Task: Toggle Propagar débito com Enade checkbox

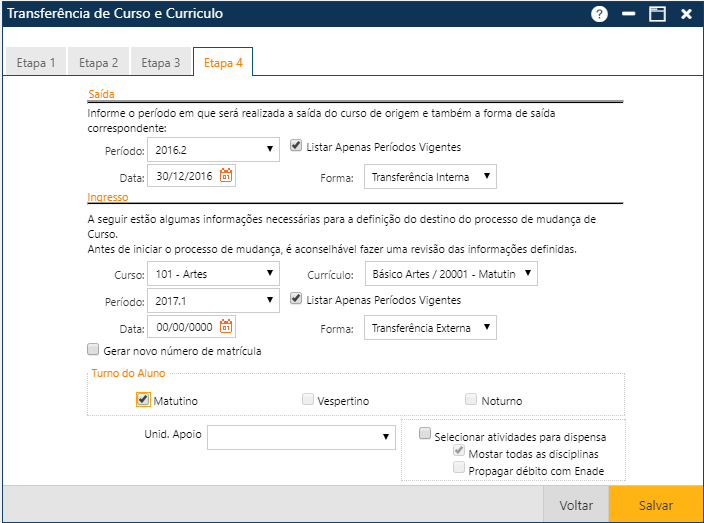Action: 458,467
